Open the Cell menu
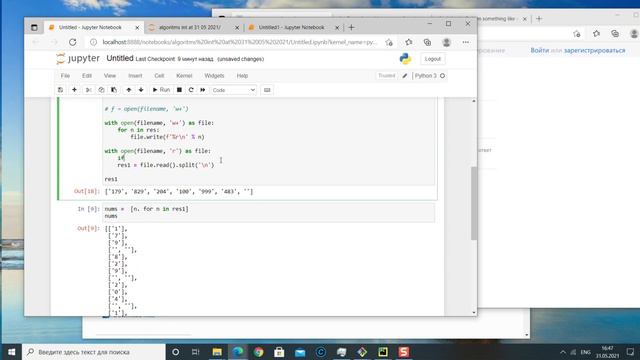The height and width of the screenshot is (360, 640). click(159, 76)
